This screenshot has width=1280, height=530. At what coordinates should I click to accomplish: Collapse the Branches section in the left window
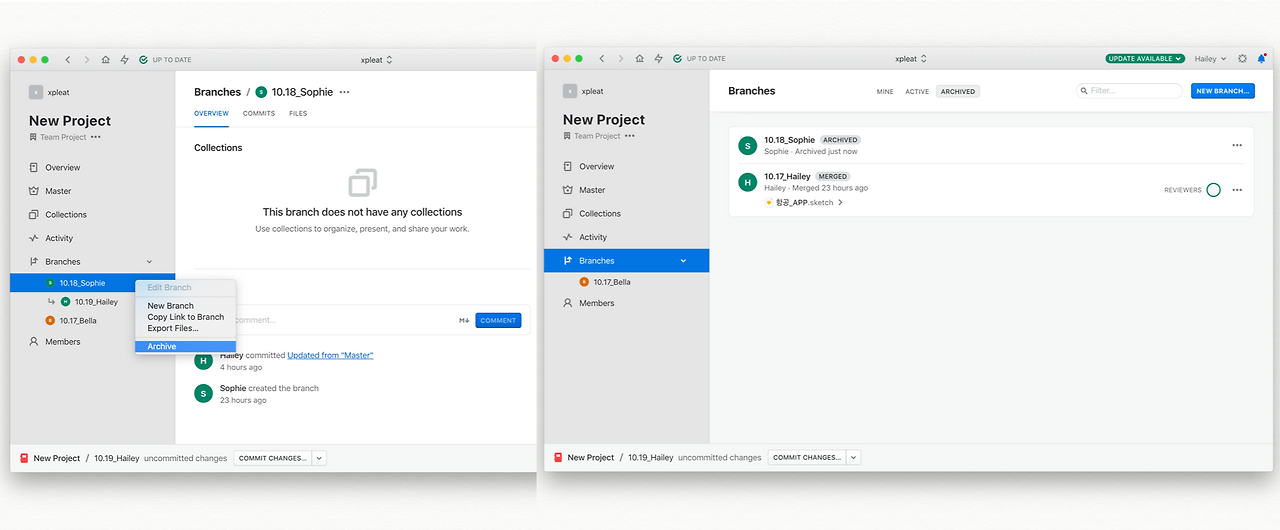point(150,262)
